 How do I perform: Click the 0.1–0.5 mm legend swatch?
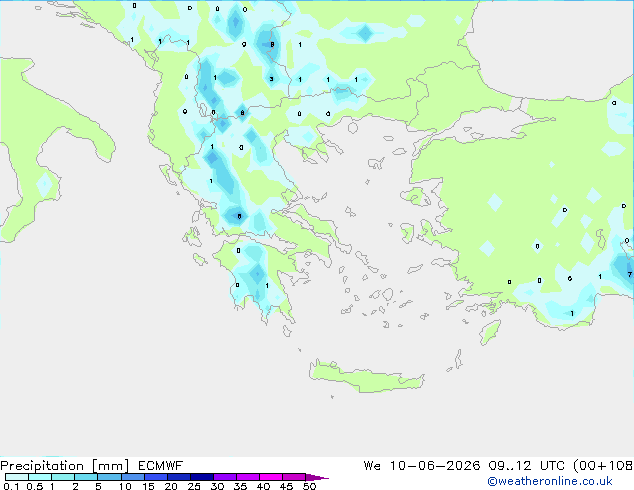[x=17, y=477]
